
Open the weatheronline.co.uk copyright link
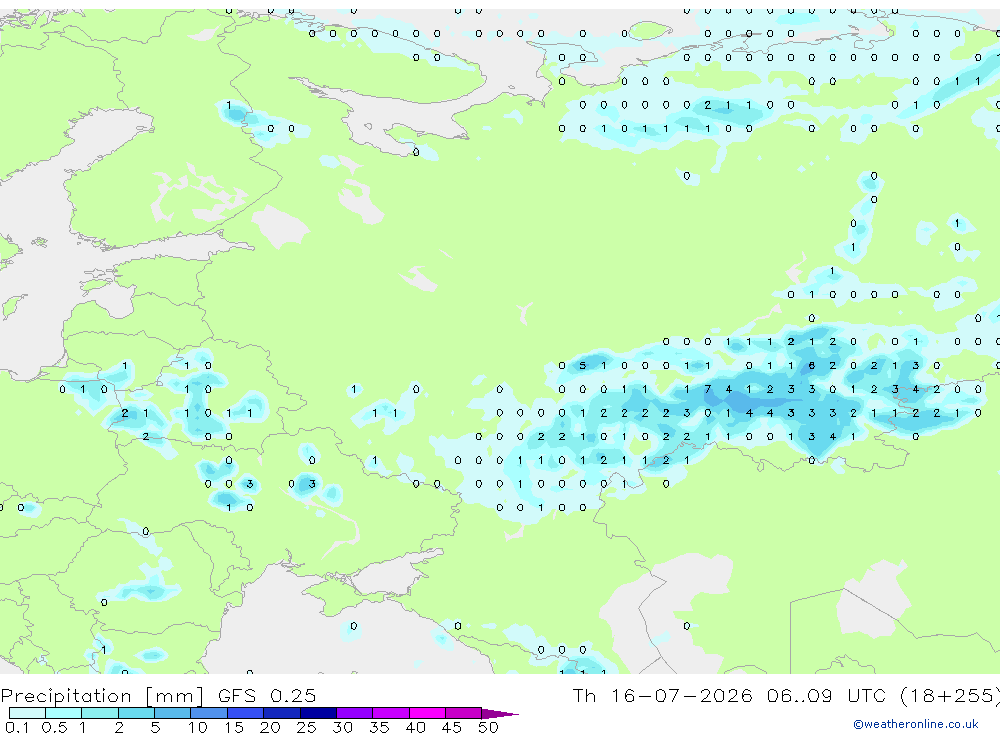916,724
